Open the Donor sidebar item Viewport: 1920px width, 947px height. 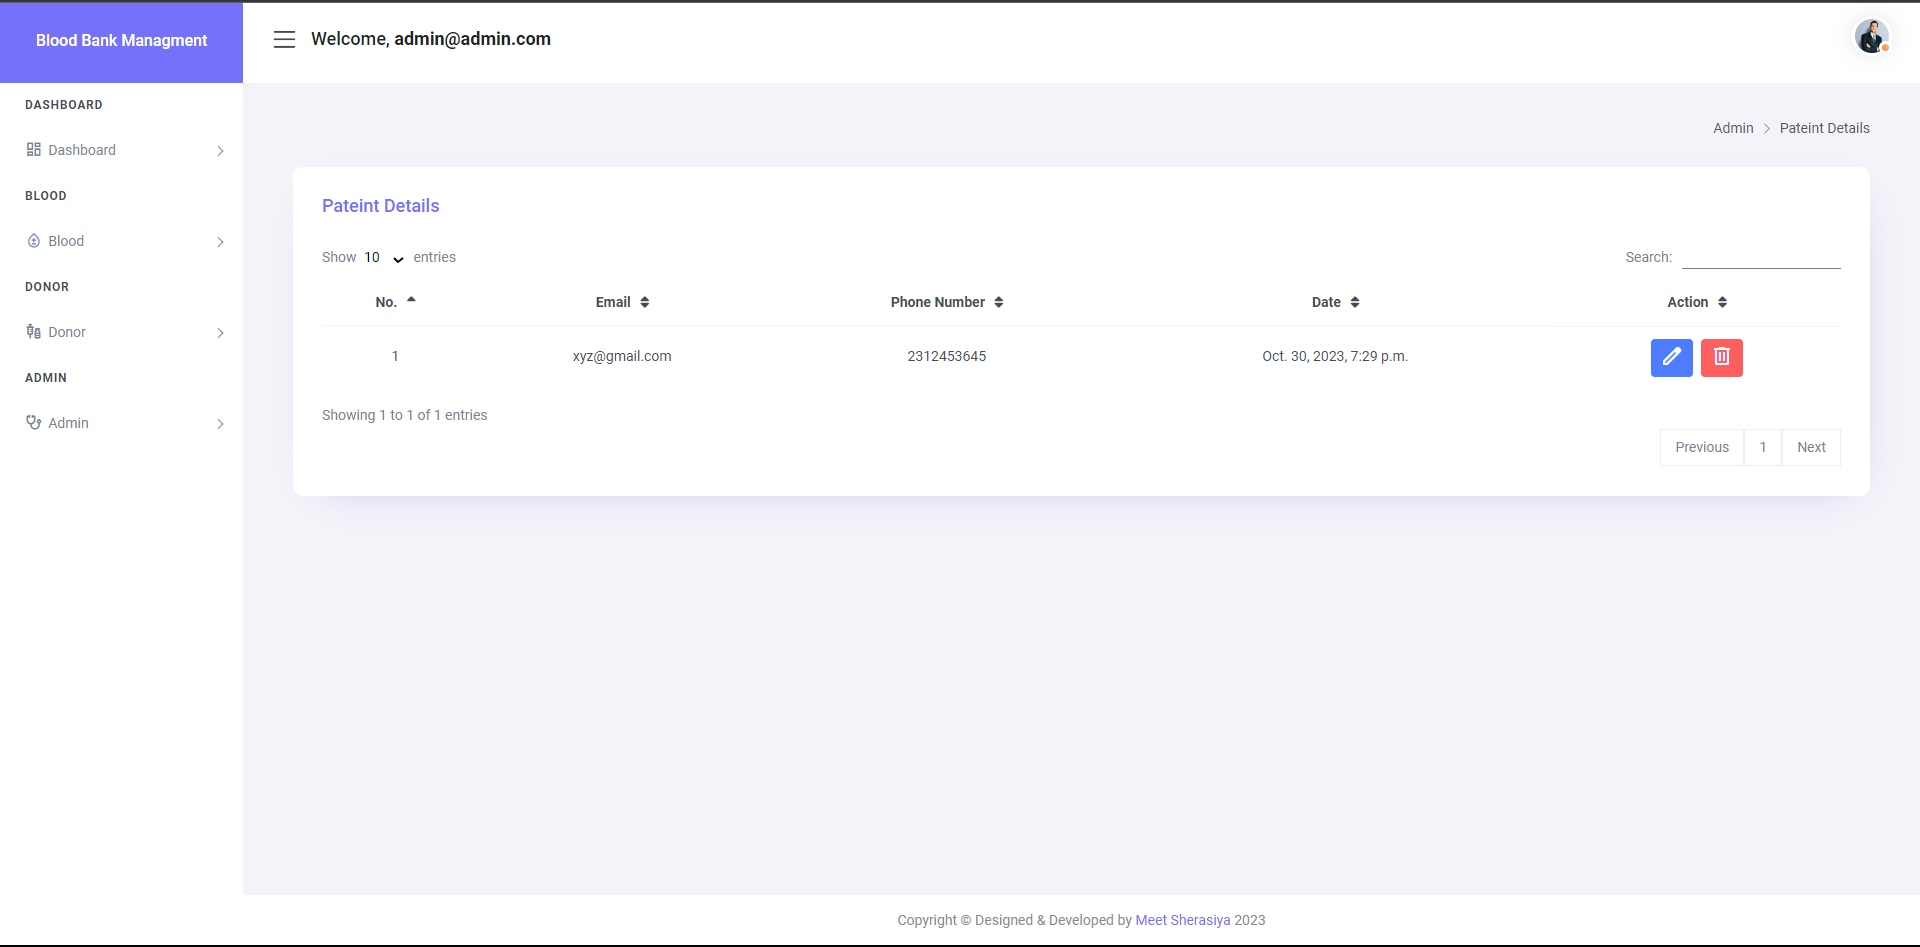(x=121, y=332)
